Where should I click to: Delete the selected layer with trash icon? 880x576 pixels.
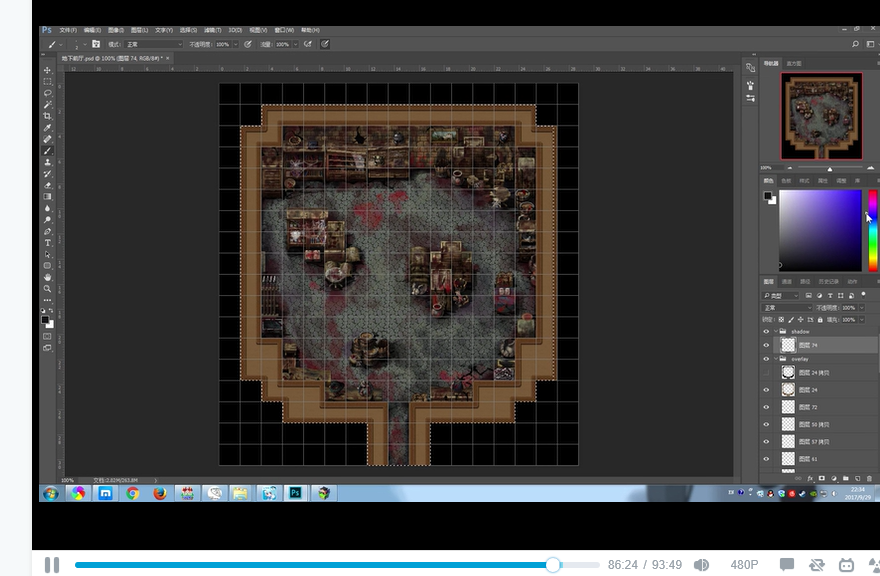[x=869, y=478]
